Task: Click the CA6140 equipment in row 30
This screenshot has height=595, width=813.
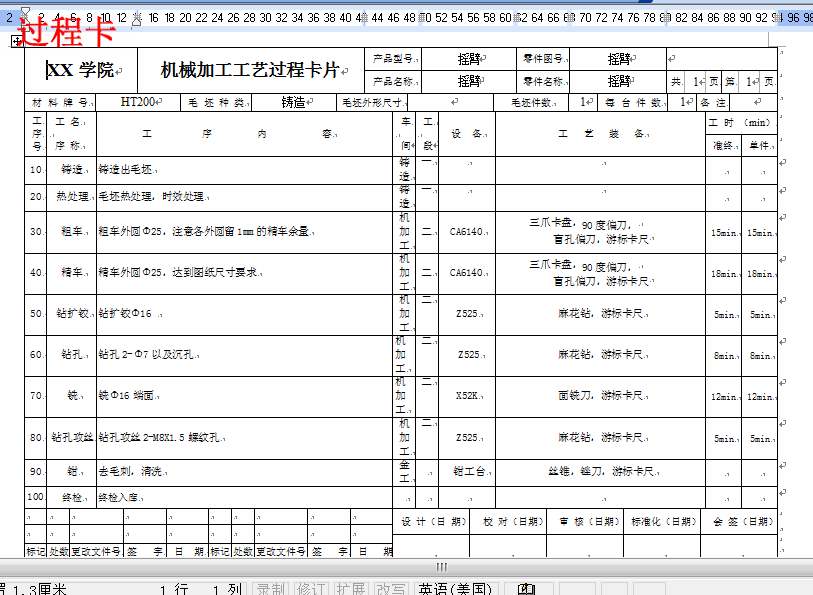Action: pos(466,232)
